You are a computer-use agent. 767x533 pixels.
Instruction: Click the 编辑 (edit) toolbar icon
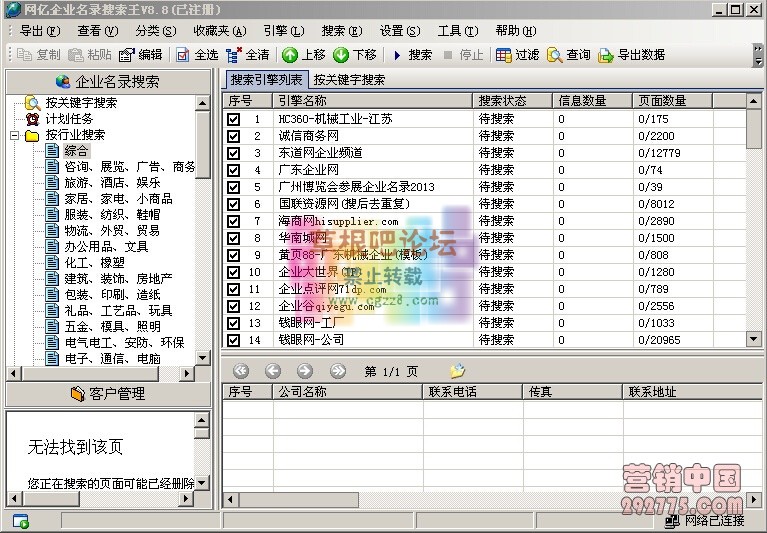click(x=126, y=54)
